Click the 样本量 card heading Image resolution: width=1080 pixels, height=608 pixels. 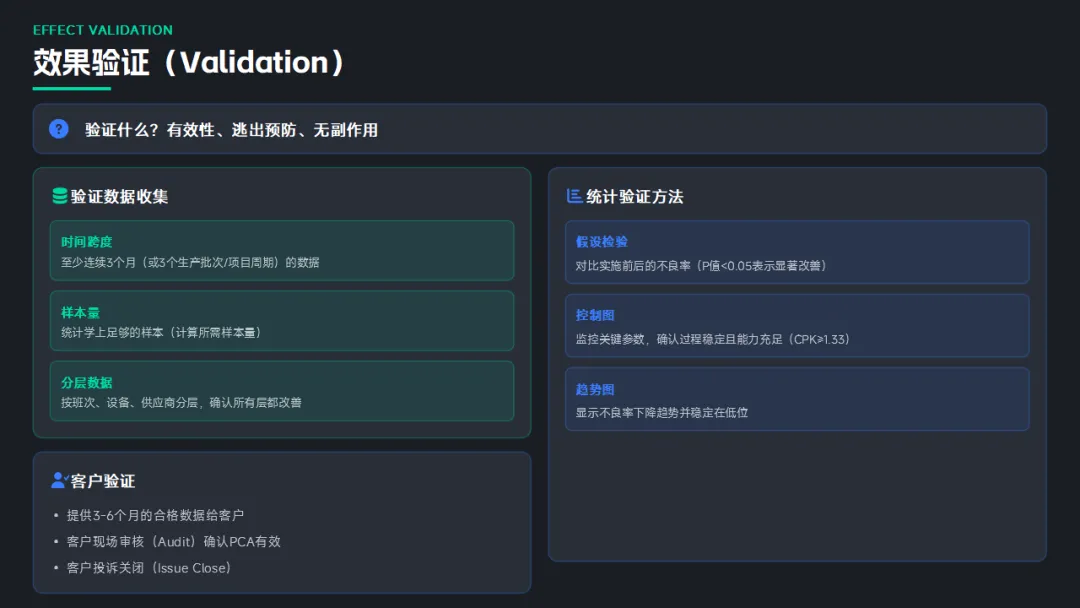[80, 312]
